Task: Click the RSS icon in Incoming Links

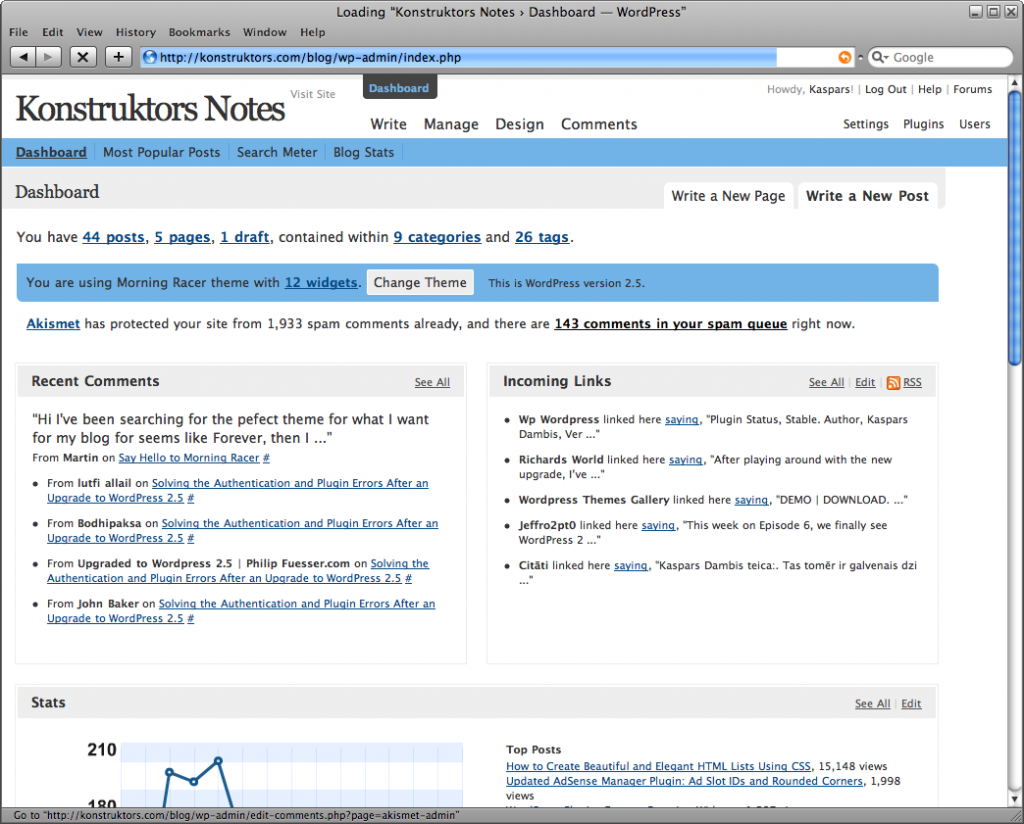Action: point(893,382)
